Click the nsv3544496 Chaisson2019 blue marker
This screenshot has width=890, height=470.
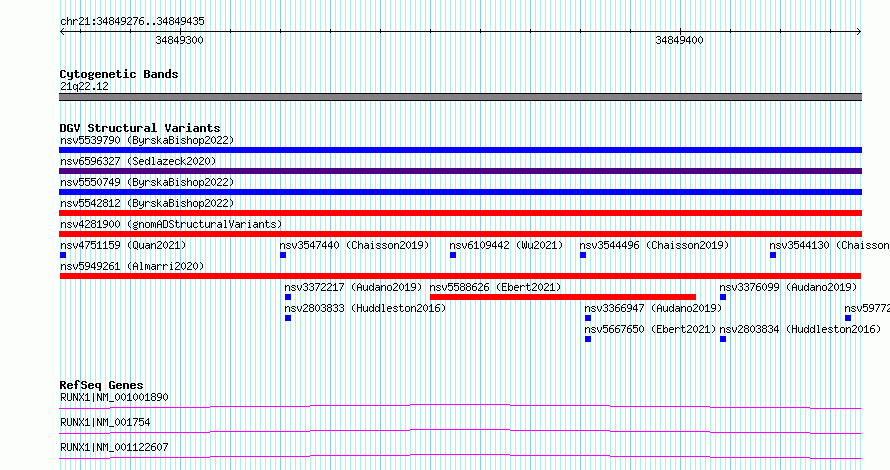click(x=583, y=255)
